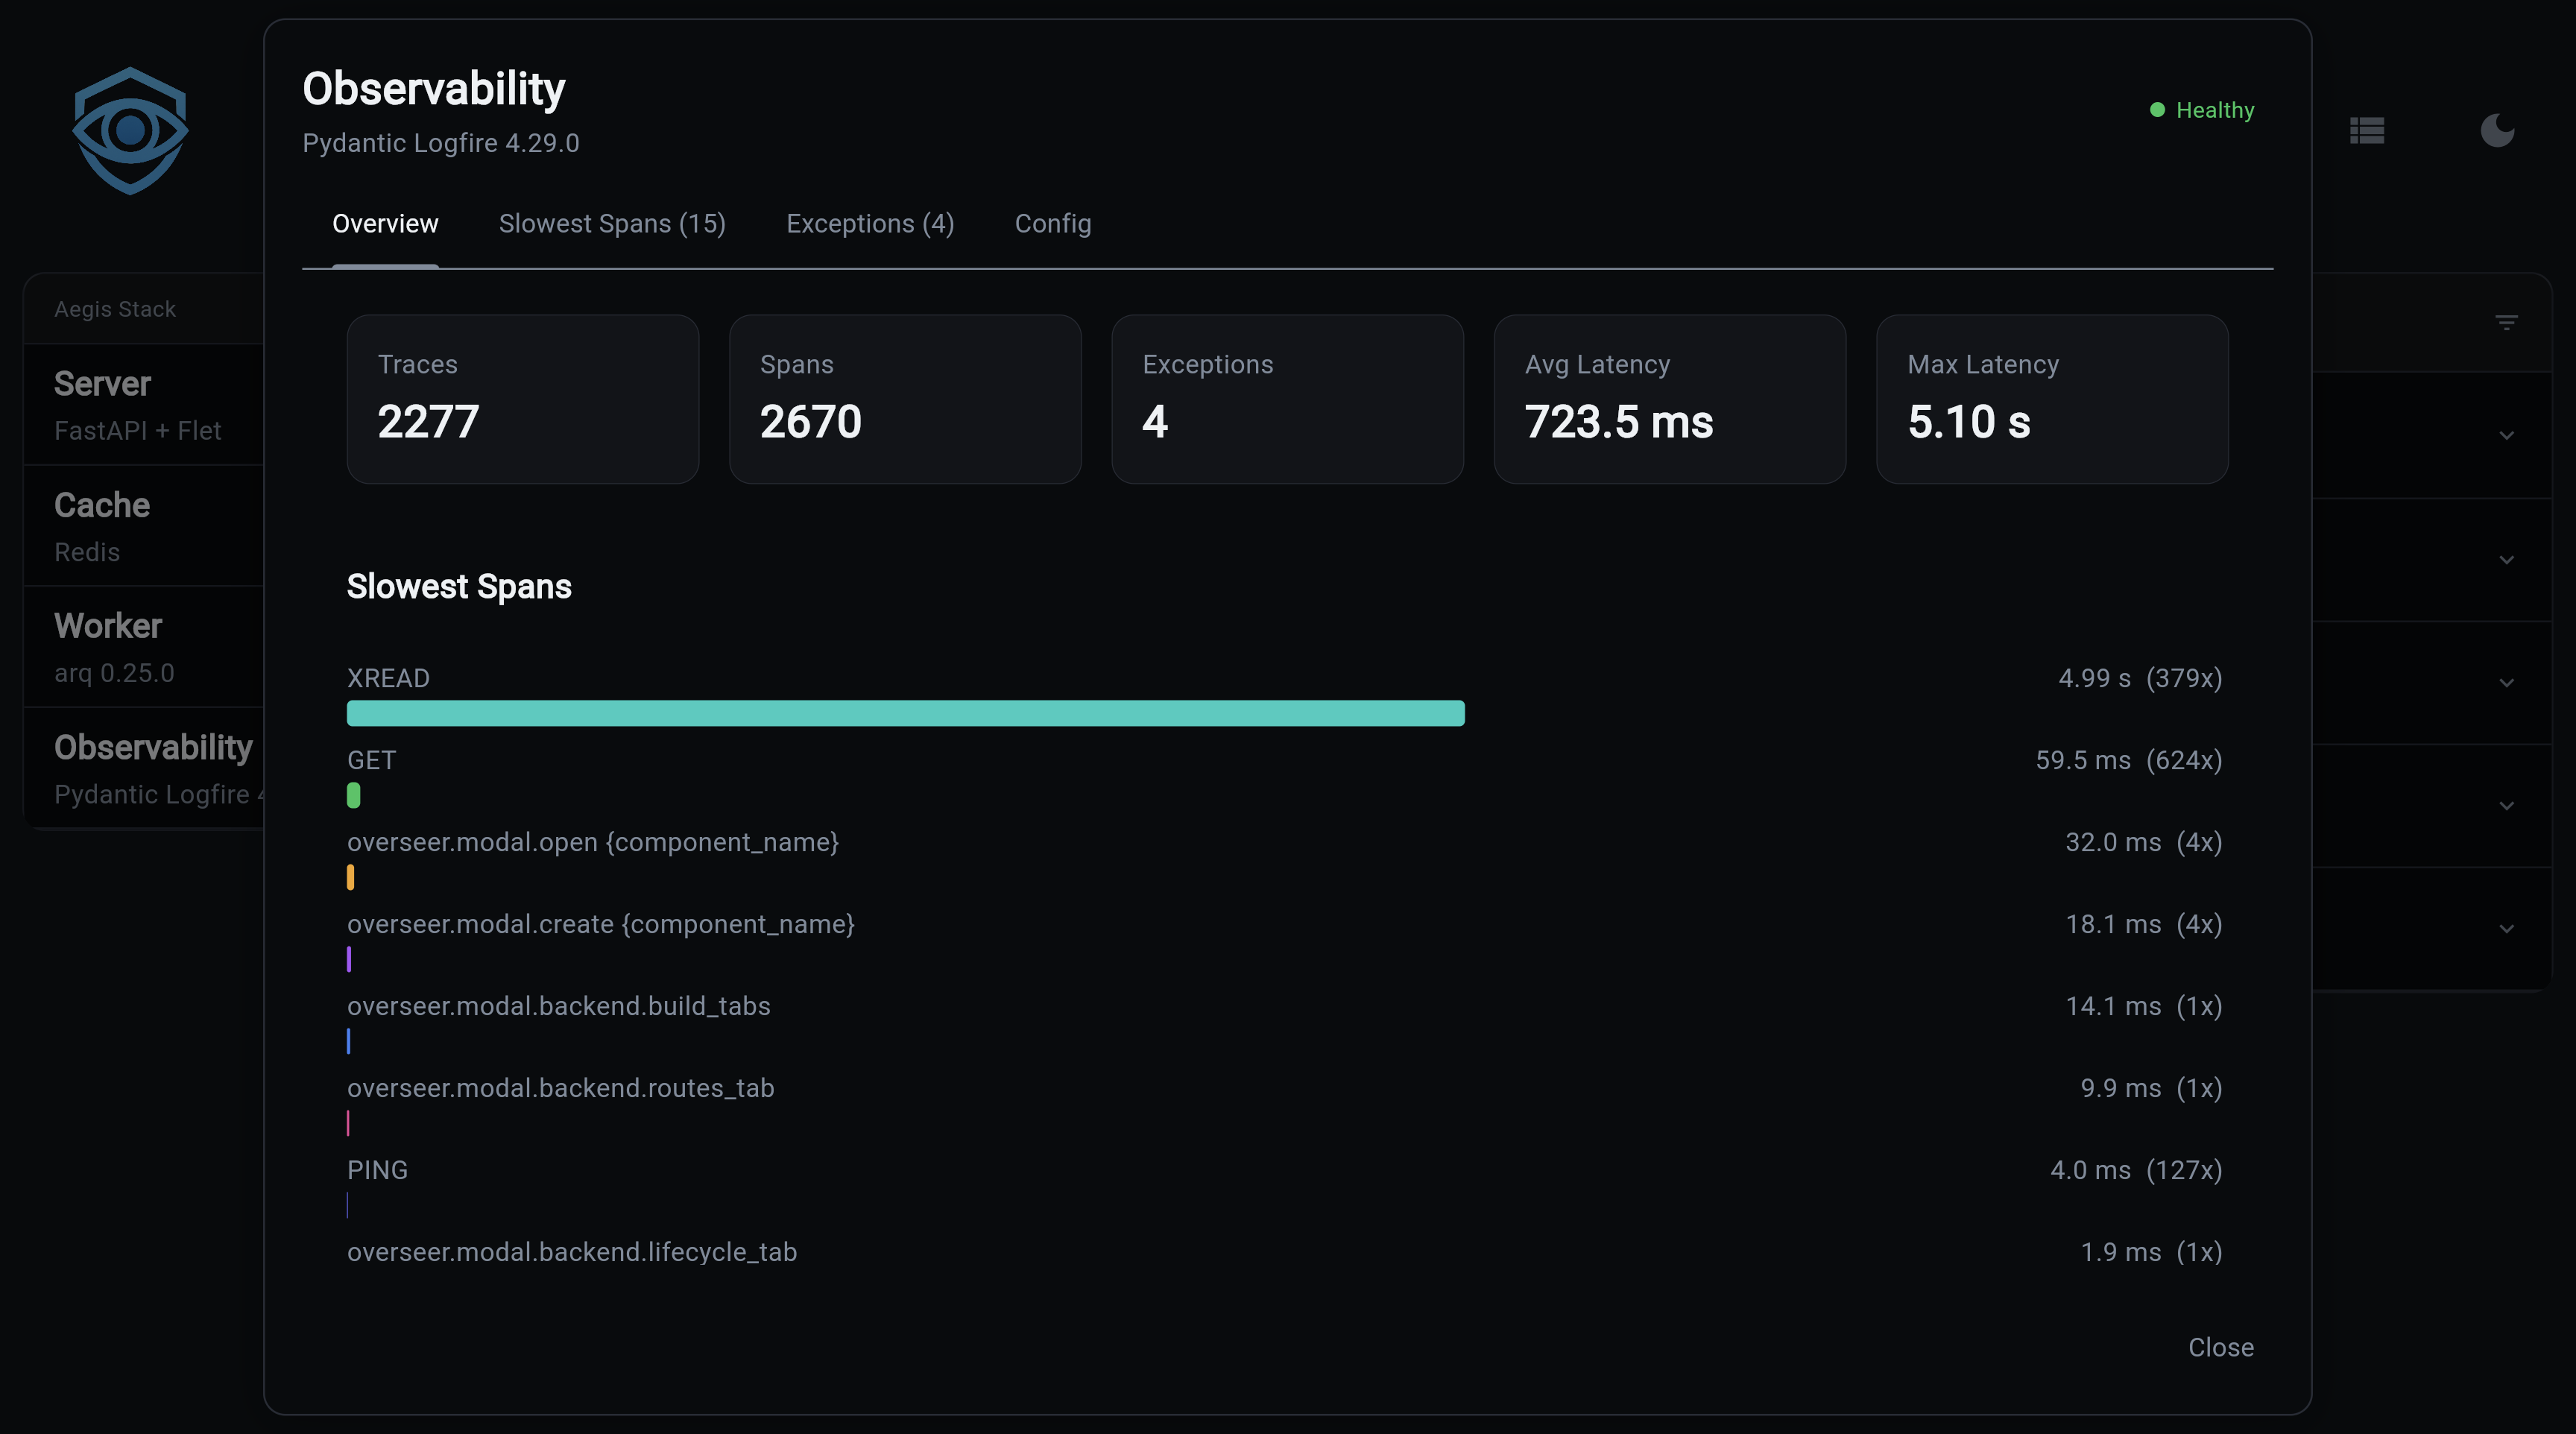Click the XREAD teal latency bar
Viewport: 2576px width, 1434px height.
click(905, 713)
